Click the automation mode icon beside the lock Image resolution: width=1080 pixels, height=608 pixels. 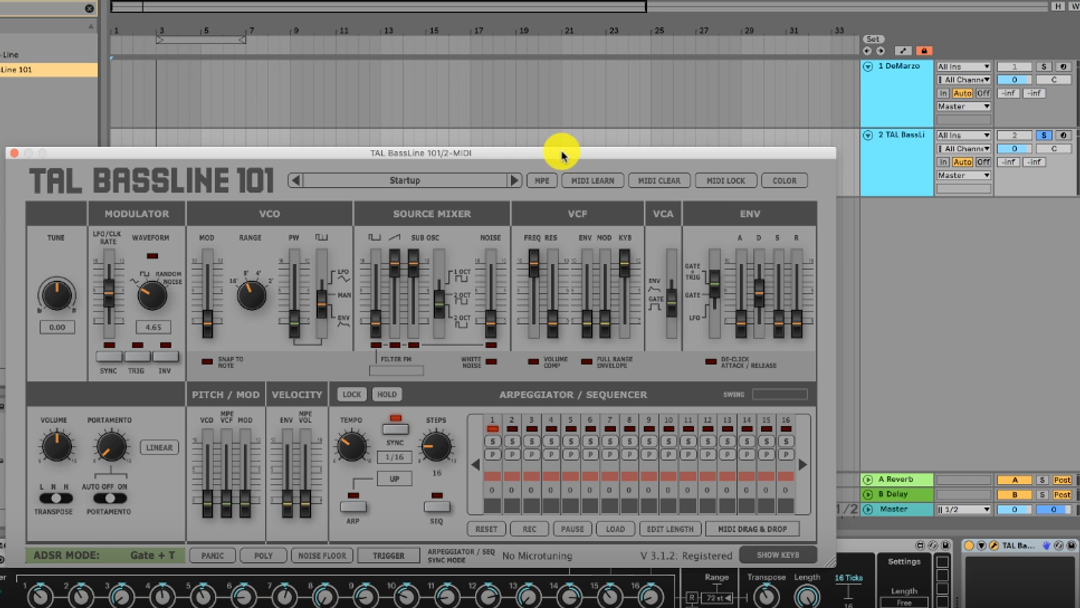pyautogui.click(x=903, y=51)
